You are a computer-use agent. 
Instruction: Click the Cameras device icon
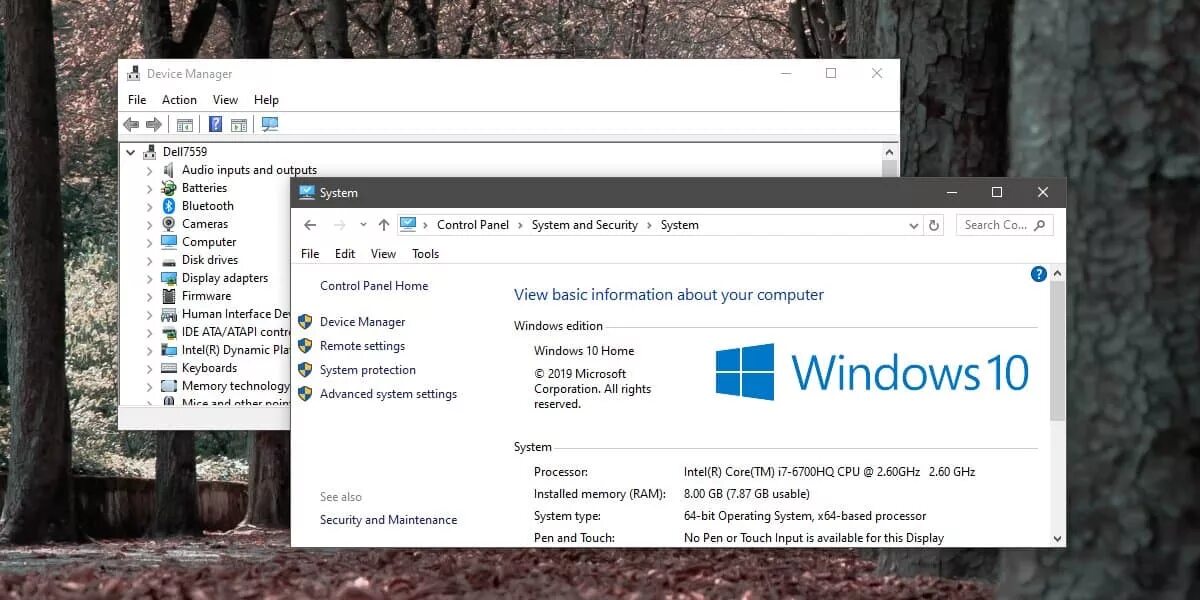click(169, 224)
